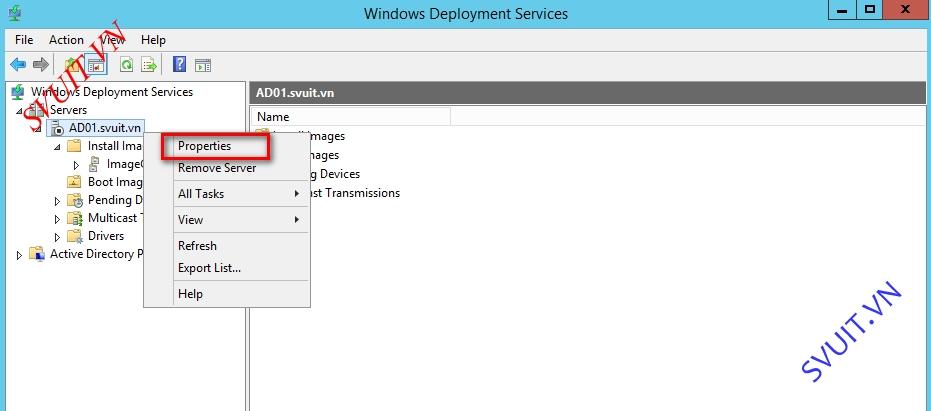Click the Export List toolbar icon

click(x=148, y=64)
